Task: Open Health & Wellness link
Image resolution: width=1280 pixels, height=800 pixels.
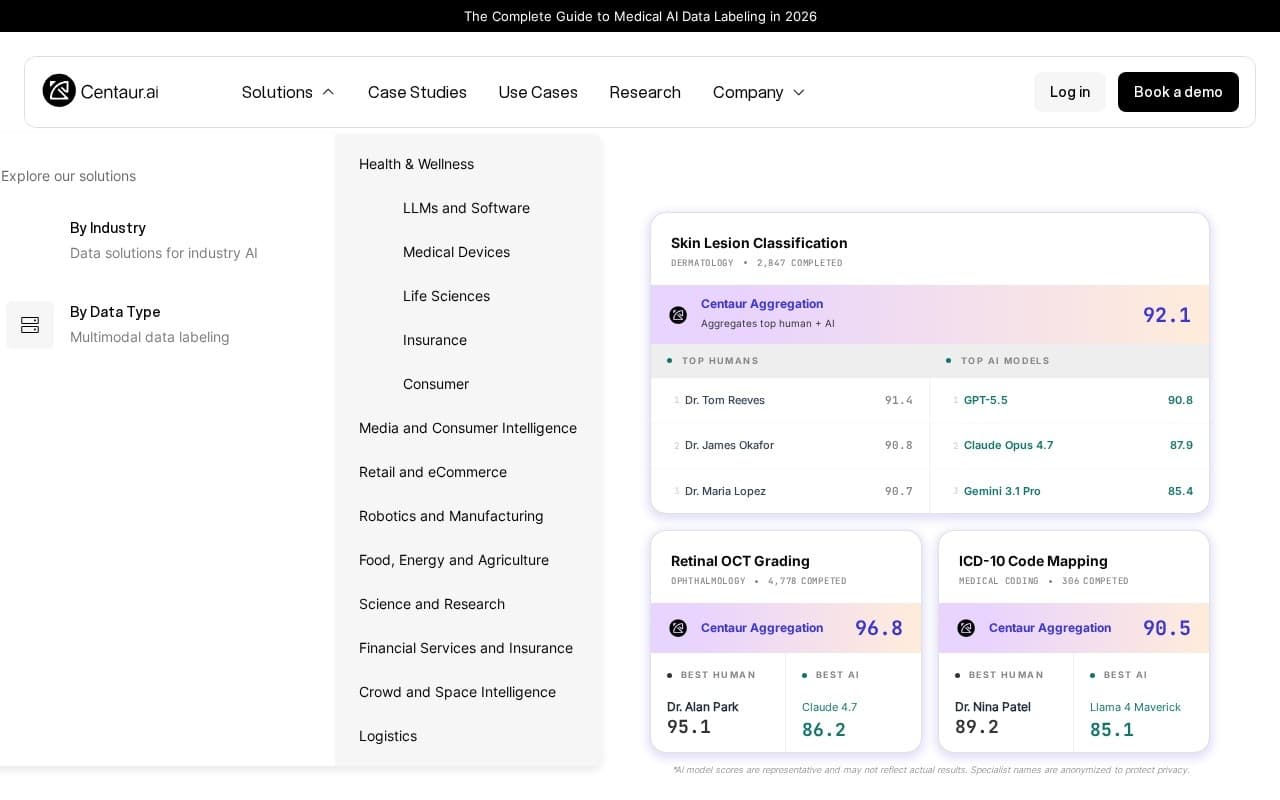Action: (416, 164)
